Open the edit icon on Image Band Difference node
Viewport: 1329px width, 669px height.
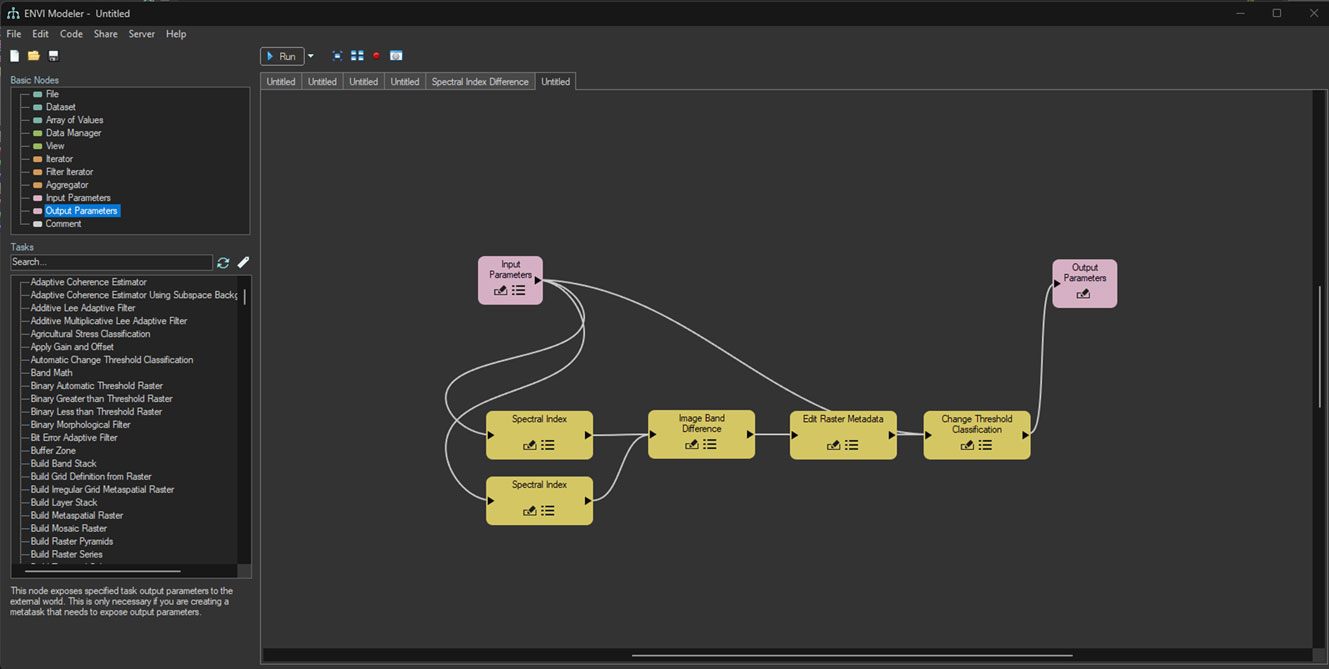pyautogui.click(x=691, y=445)
